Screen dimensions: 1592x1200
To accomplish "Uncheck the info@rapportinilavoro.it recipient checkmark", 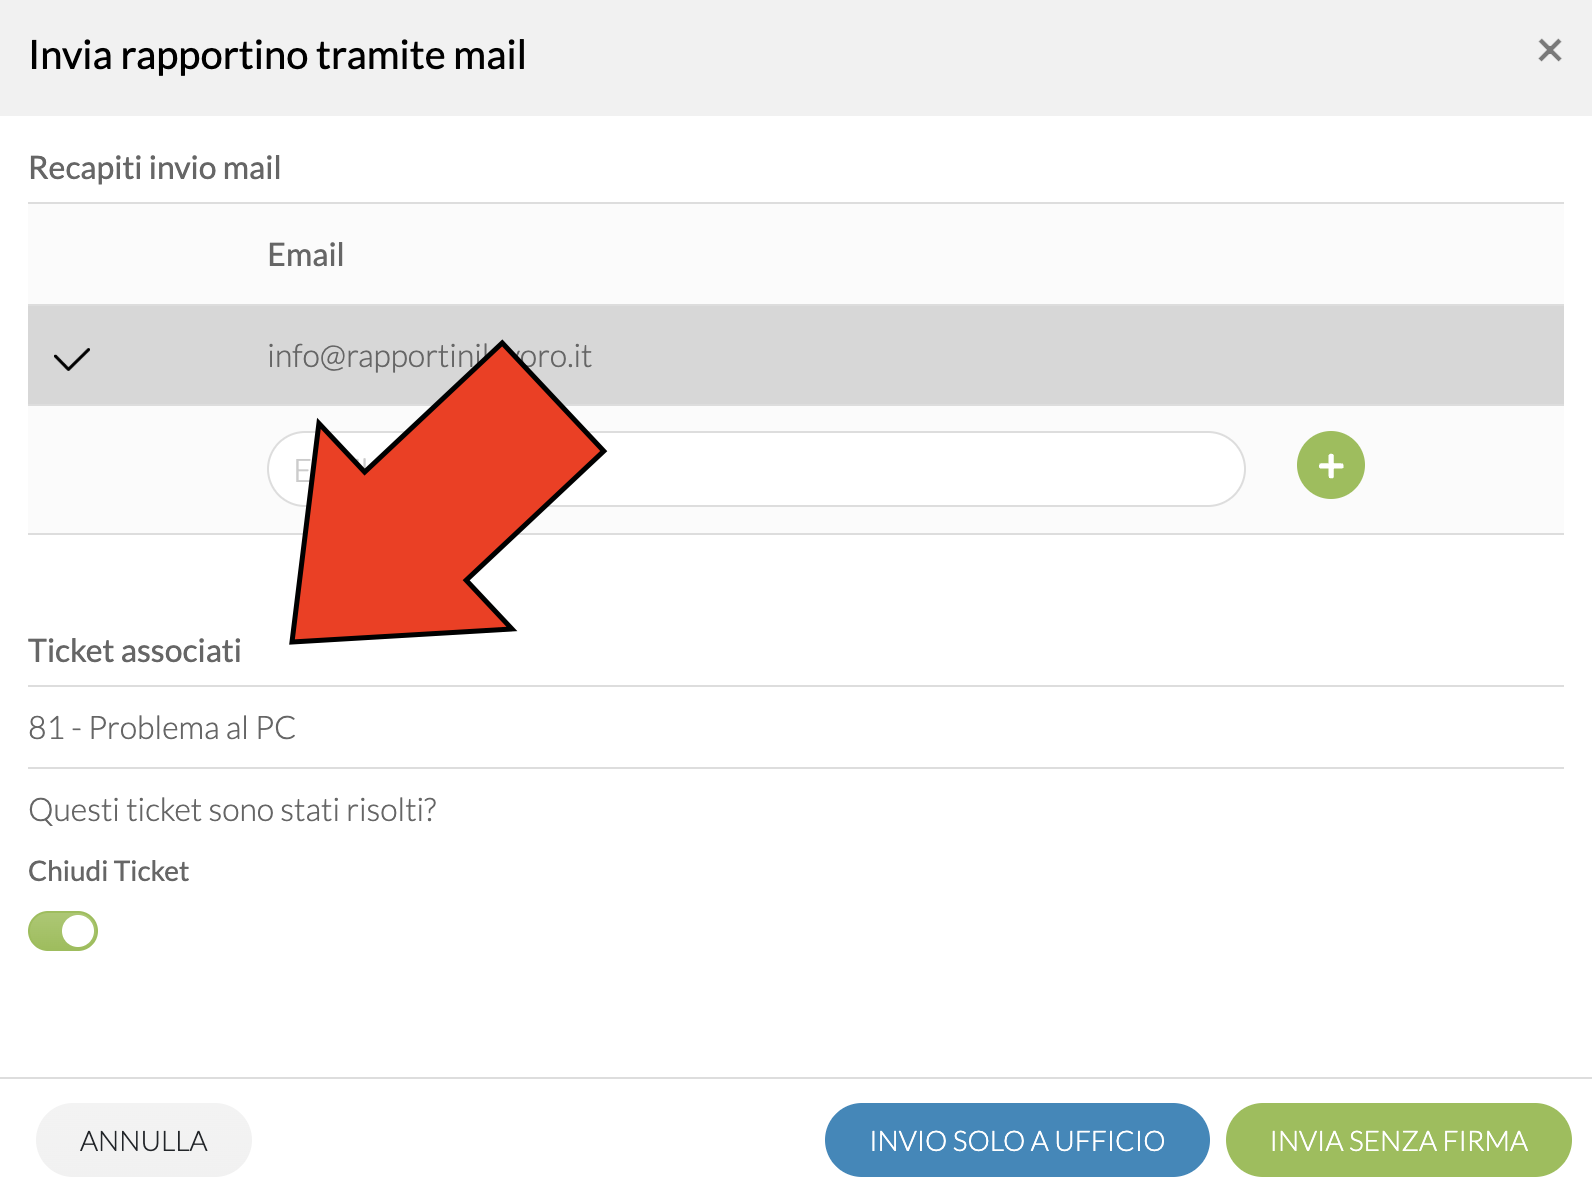I will tap(71, 358).
